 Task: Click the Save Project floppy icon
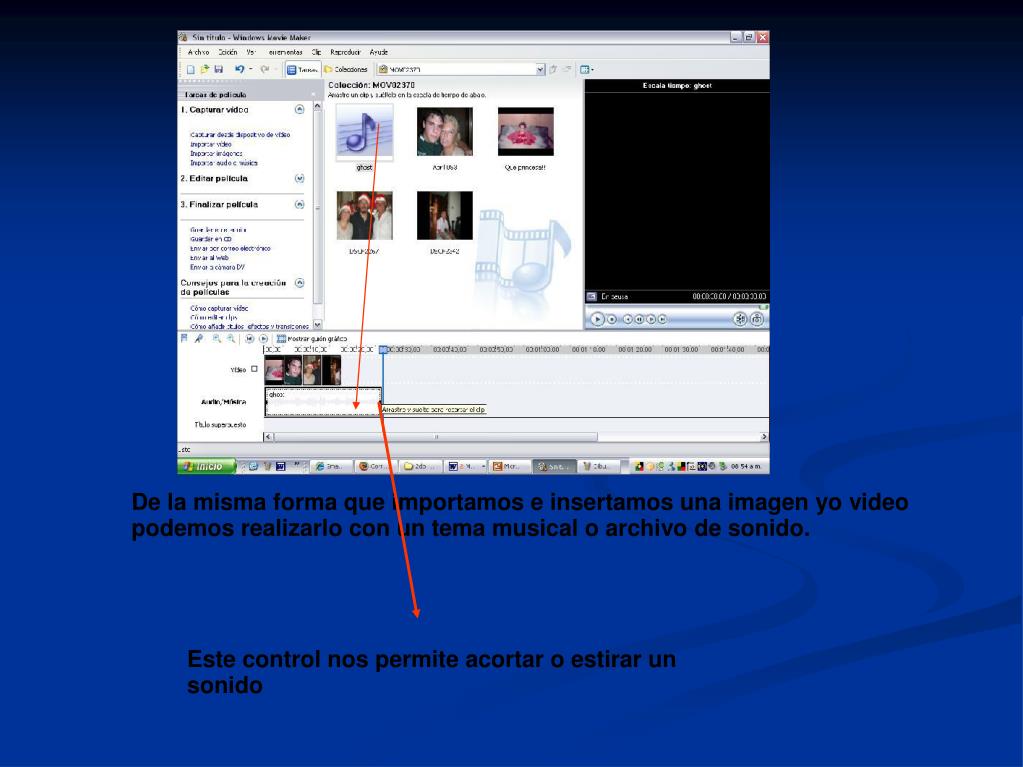219,69
